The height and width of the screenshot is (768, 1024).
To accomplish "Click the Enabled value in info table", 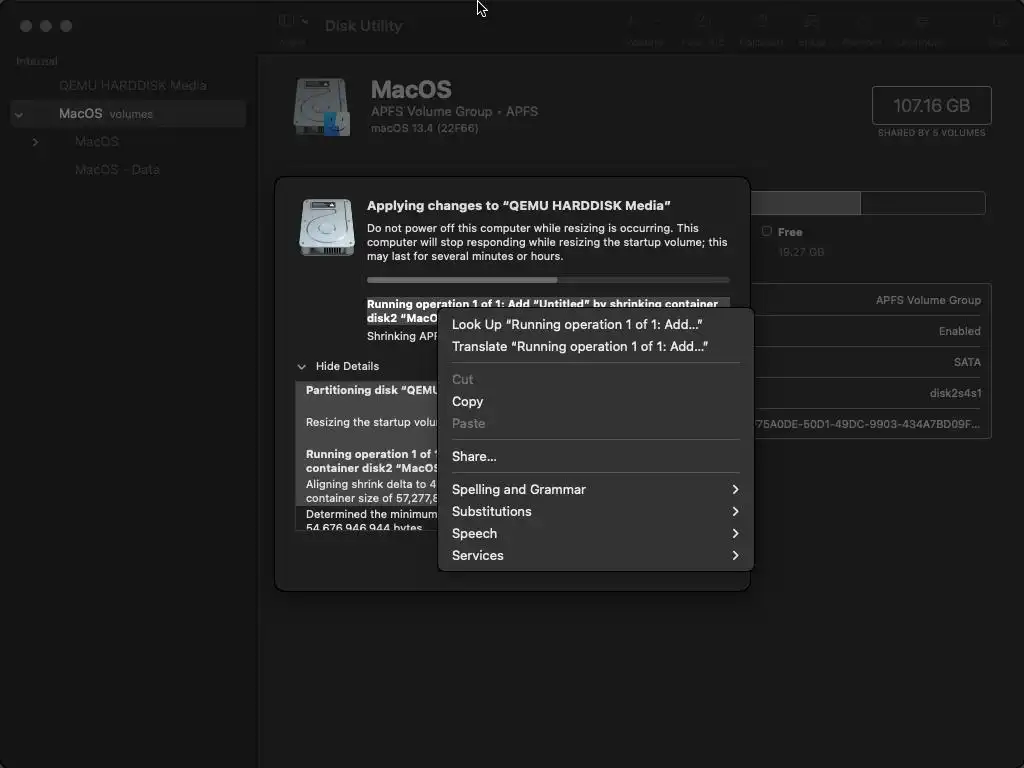I will (959, 332).
